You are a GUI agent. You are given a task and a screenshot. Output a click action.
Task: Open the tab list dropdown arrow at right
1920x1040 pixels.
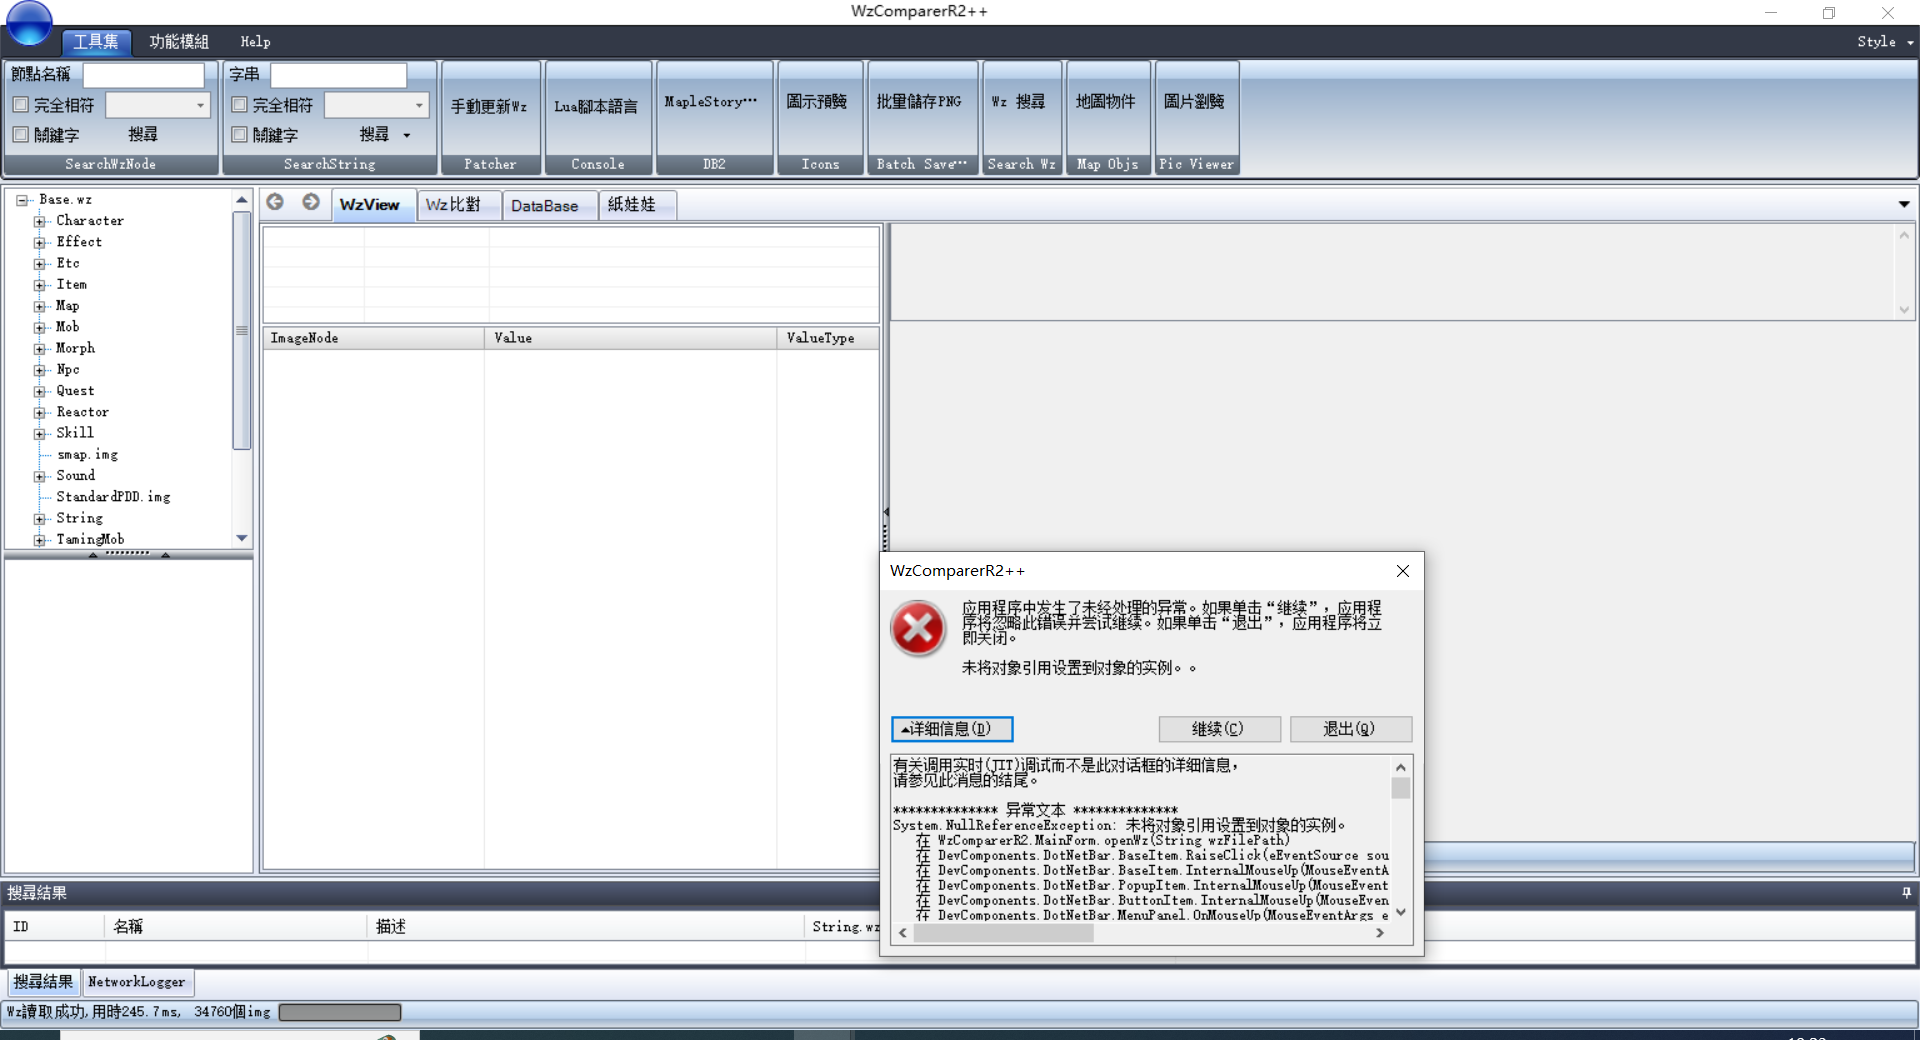point(1904,204)
